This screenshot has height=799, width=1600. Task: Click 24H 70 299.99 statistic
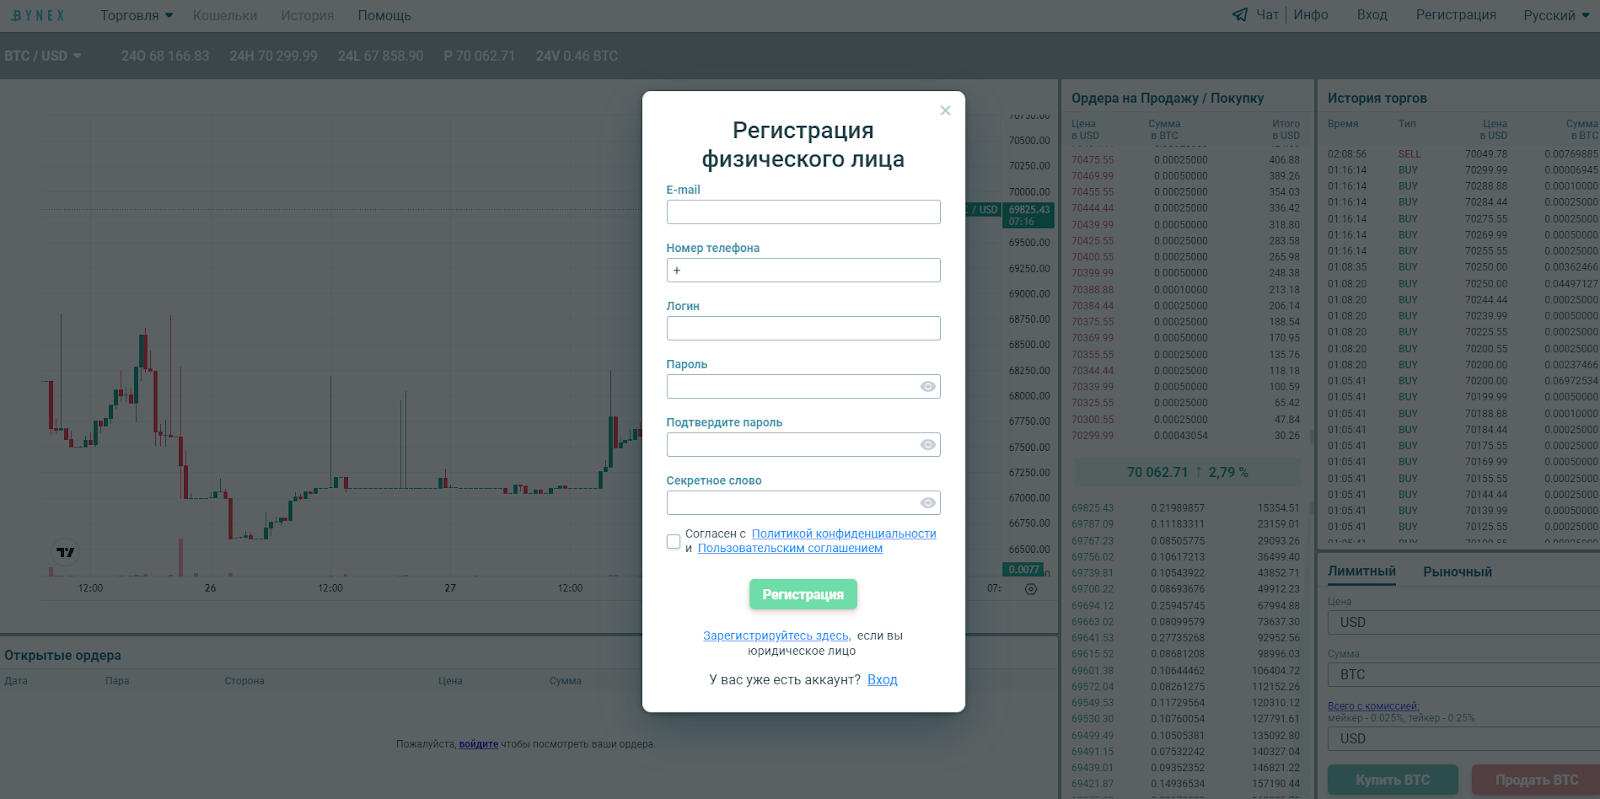[x=273, y=56]
